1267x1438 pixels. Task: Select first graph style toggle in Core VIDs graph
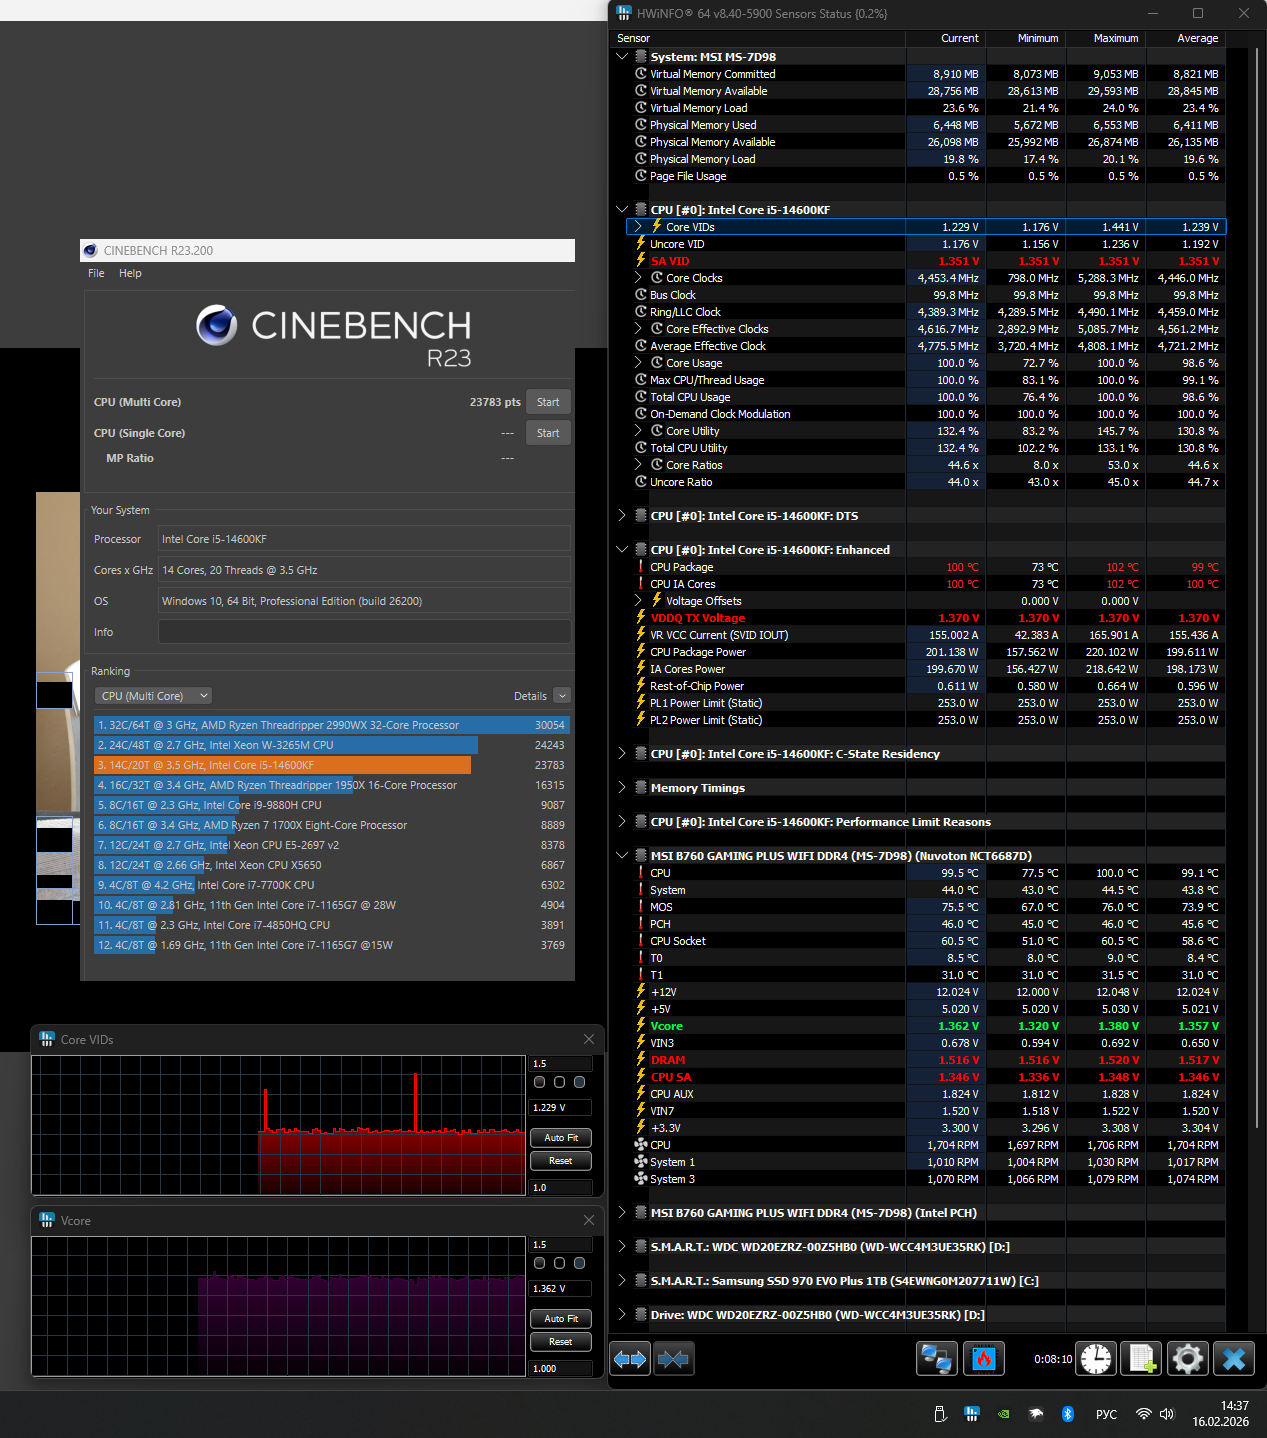click(540, 1082)
